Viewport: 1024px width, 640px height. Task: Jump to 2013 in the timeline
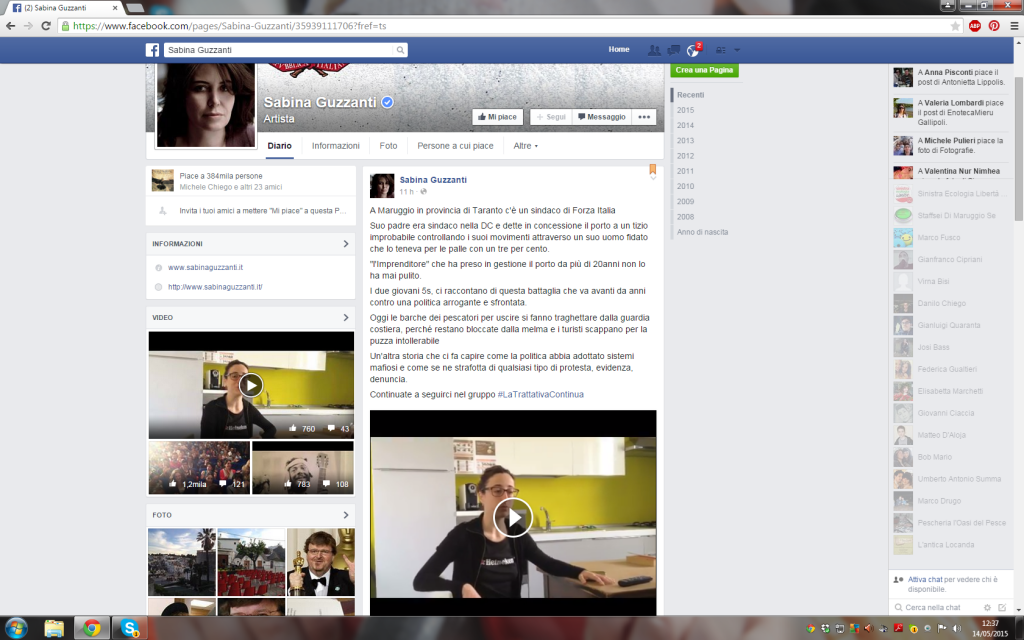coord(685,141)
